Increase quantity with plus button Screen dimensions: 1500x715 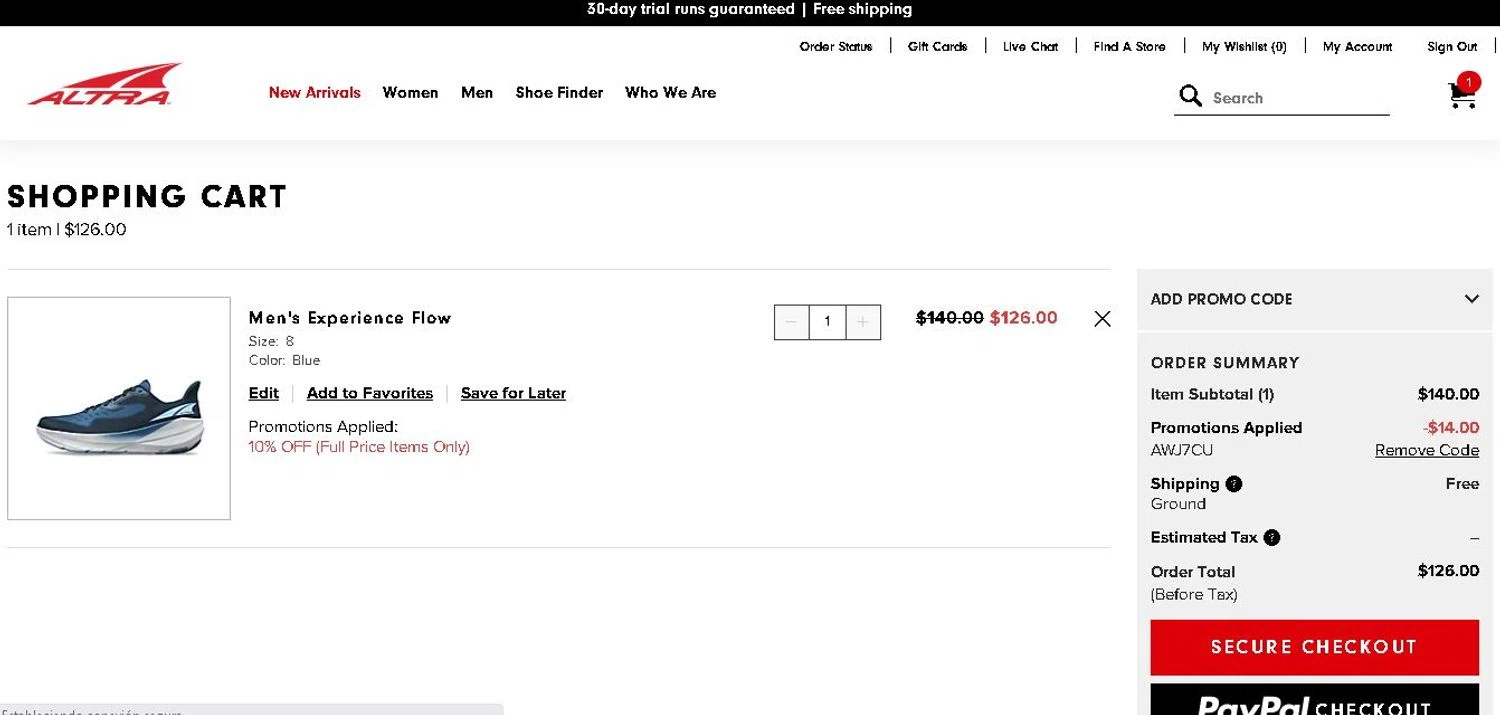[x=863, y=322]
